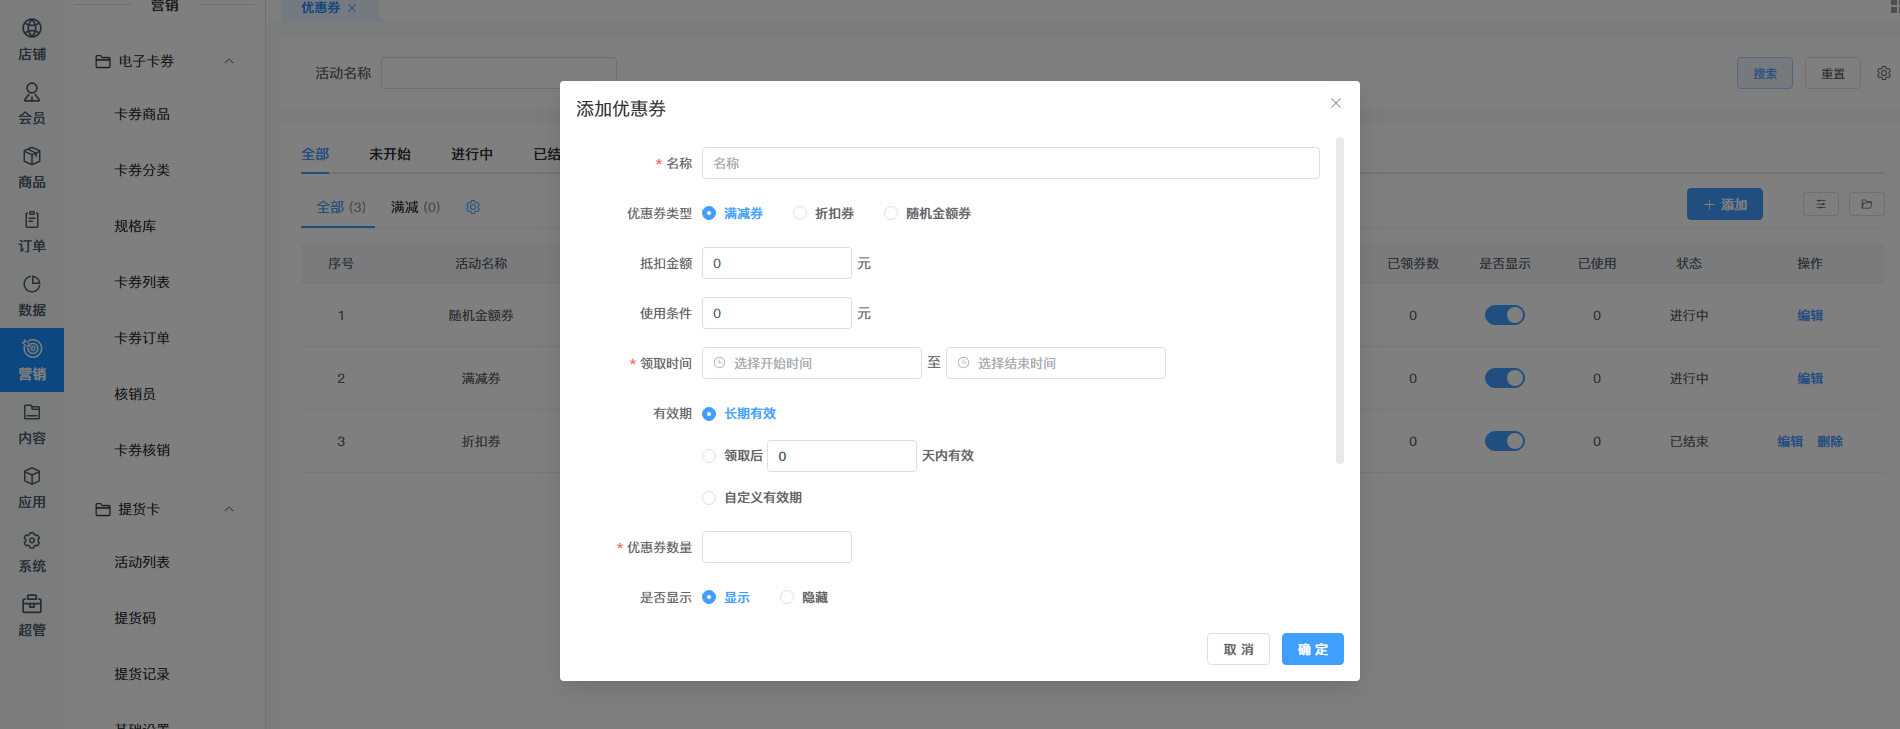Click the 搜索 search button
This screenshot has width=1900, height=729.
pyautogui.click(x=1765, y=73)
